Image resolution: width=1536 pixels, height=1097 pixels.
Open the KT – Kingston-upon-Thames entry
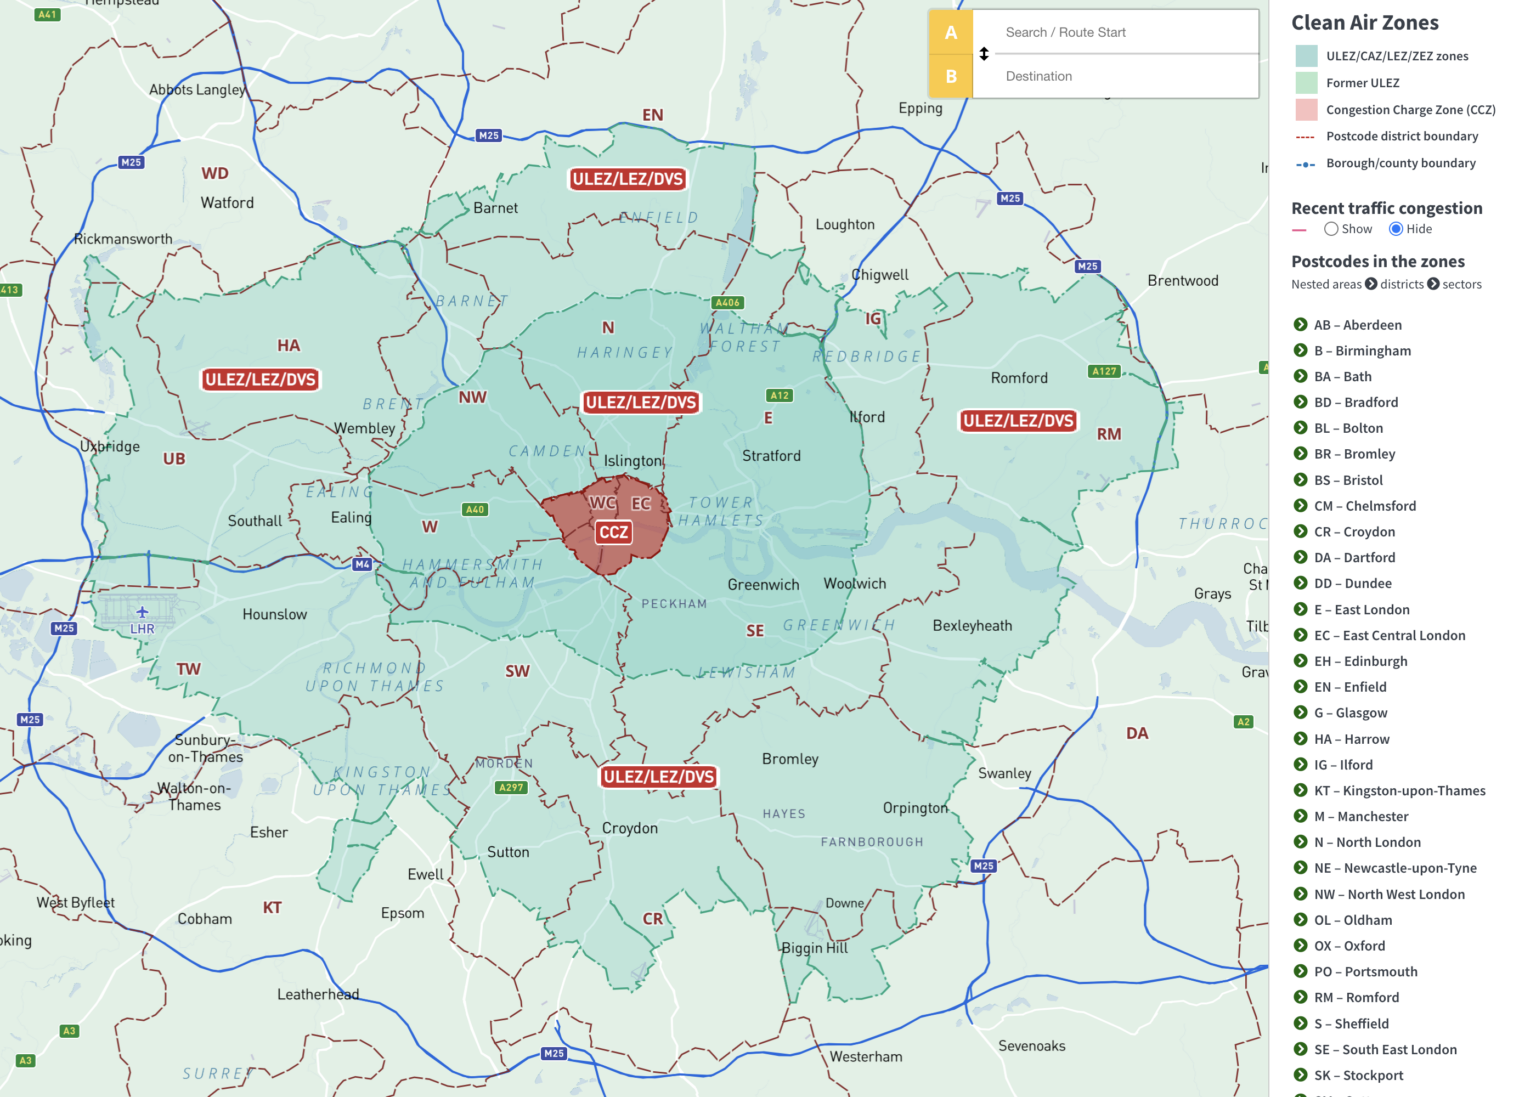pos(1399,790)
